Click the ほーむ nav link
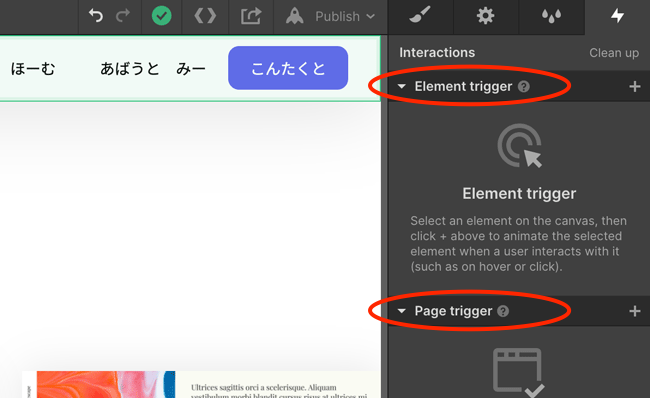The image size is (650, 398). [x=33, y=68]
